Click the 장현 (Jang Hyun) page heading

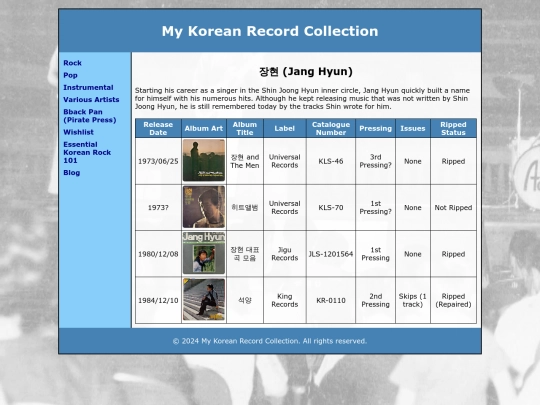[x=306, y=72]
